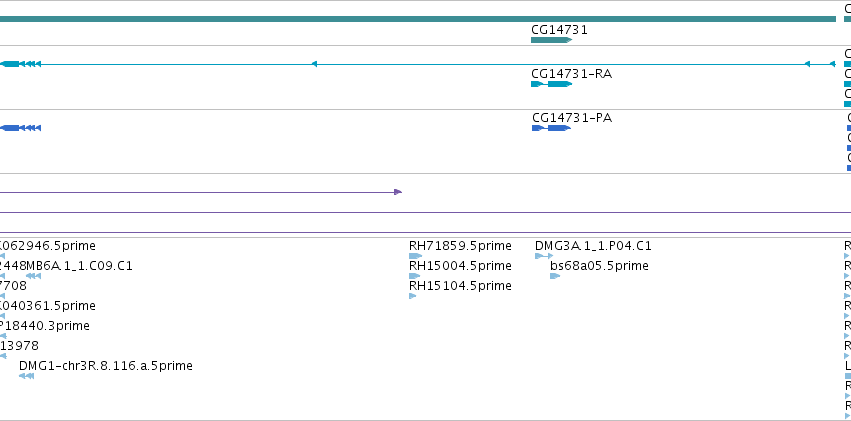Image resolution: width=851 pixels, height=421 pixels.
Task: Click the RH15004.5prime EST arrow
Action: point(415,276)
